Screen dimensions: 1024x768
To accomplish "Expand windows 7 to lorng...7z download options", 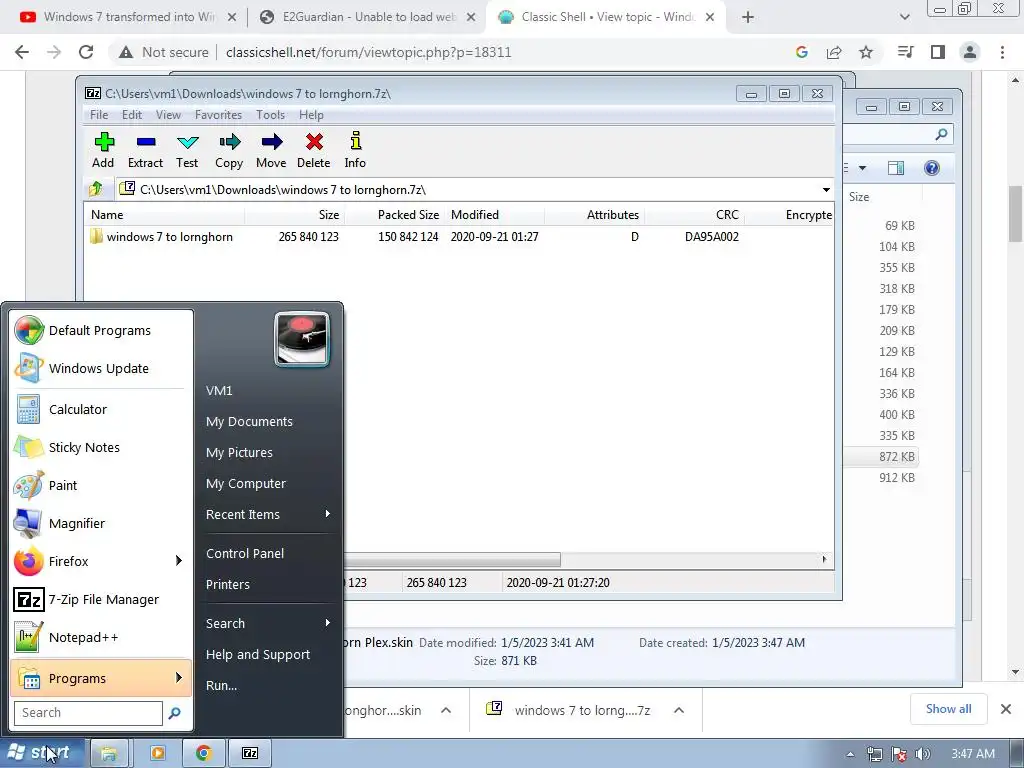I will pos(679,711).
